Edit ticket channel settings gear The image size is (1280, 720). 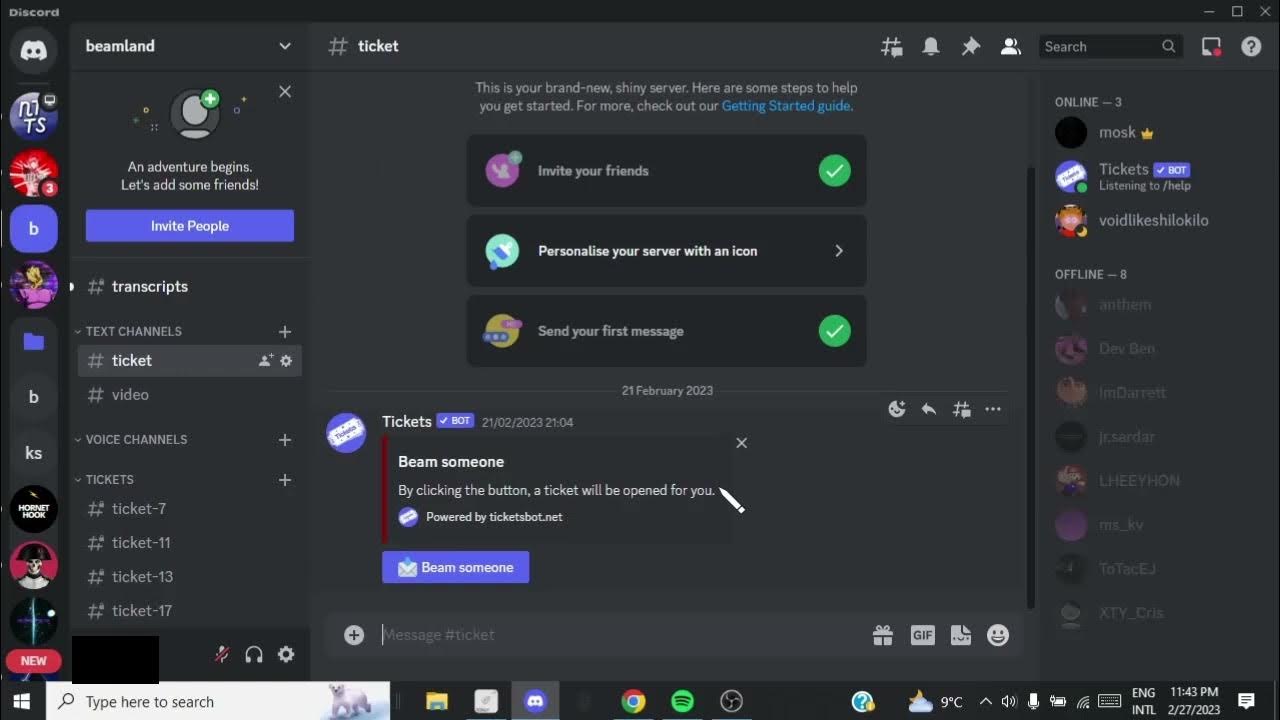coord(286,361)
